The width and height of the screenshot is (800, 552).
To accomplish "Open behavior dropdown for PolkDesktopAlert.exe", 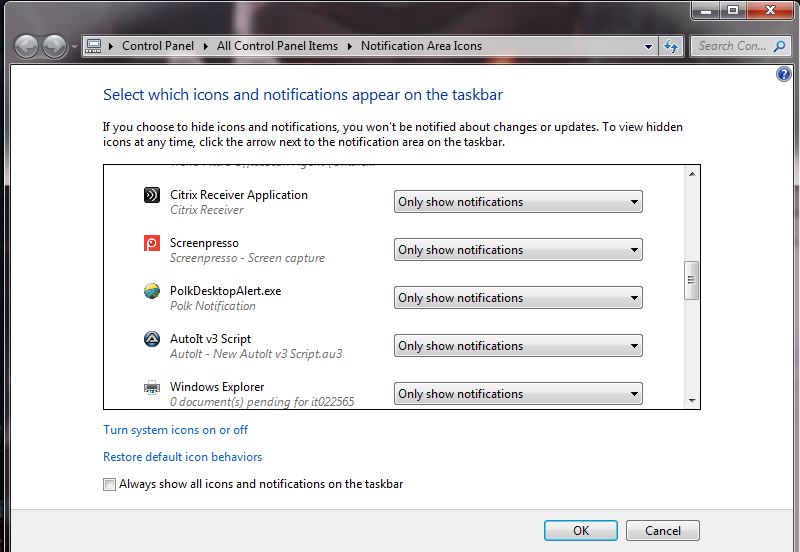I will 518,297.
